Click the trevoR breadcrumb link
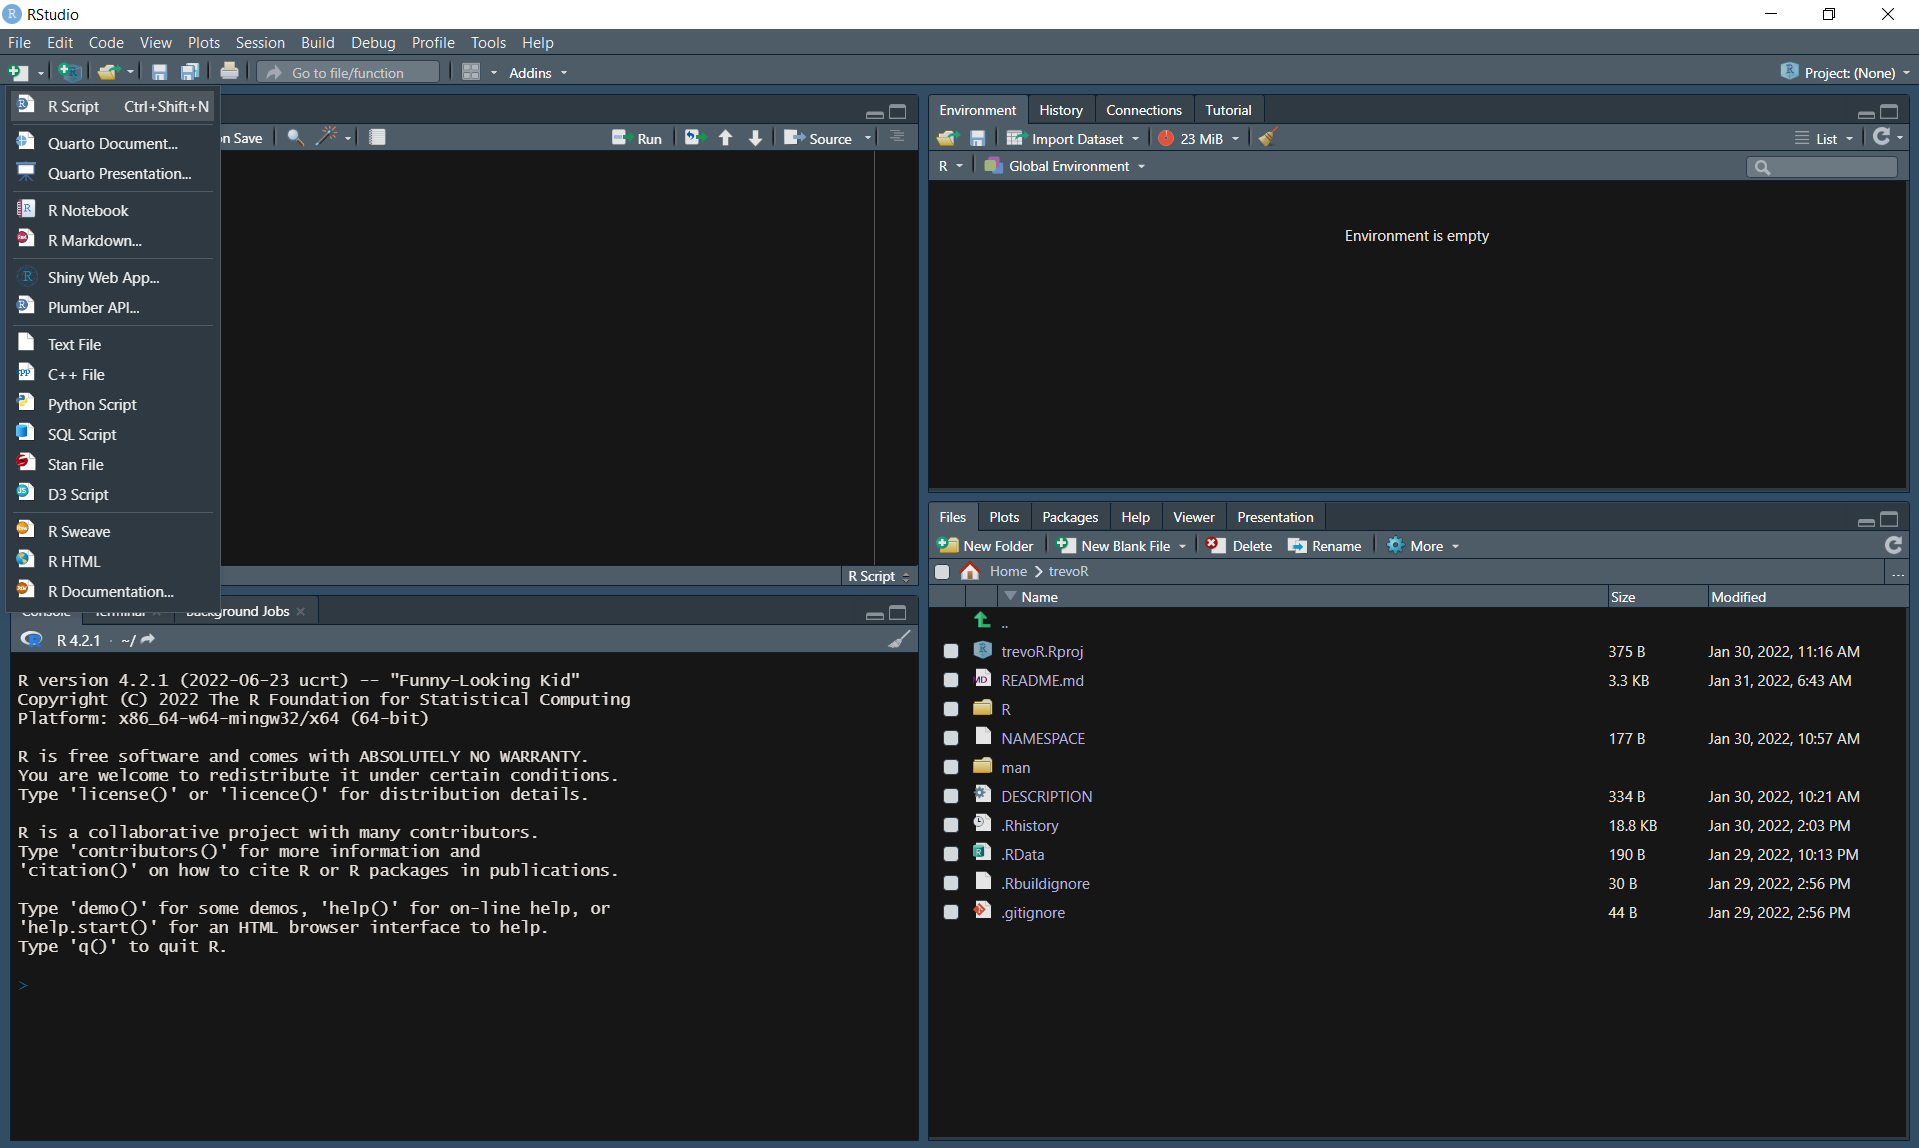The width and height of the screenshot is (1919, 1148). coord(1068,571)
